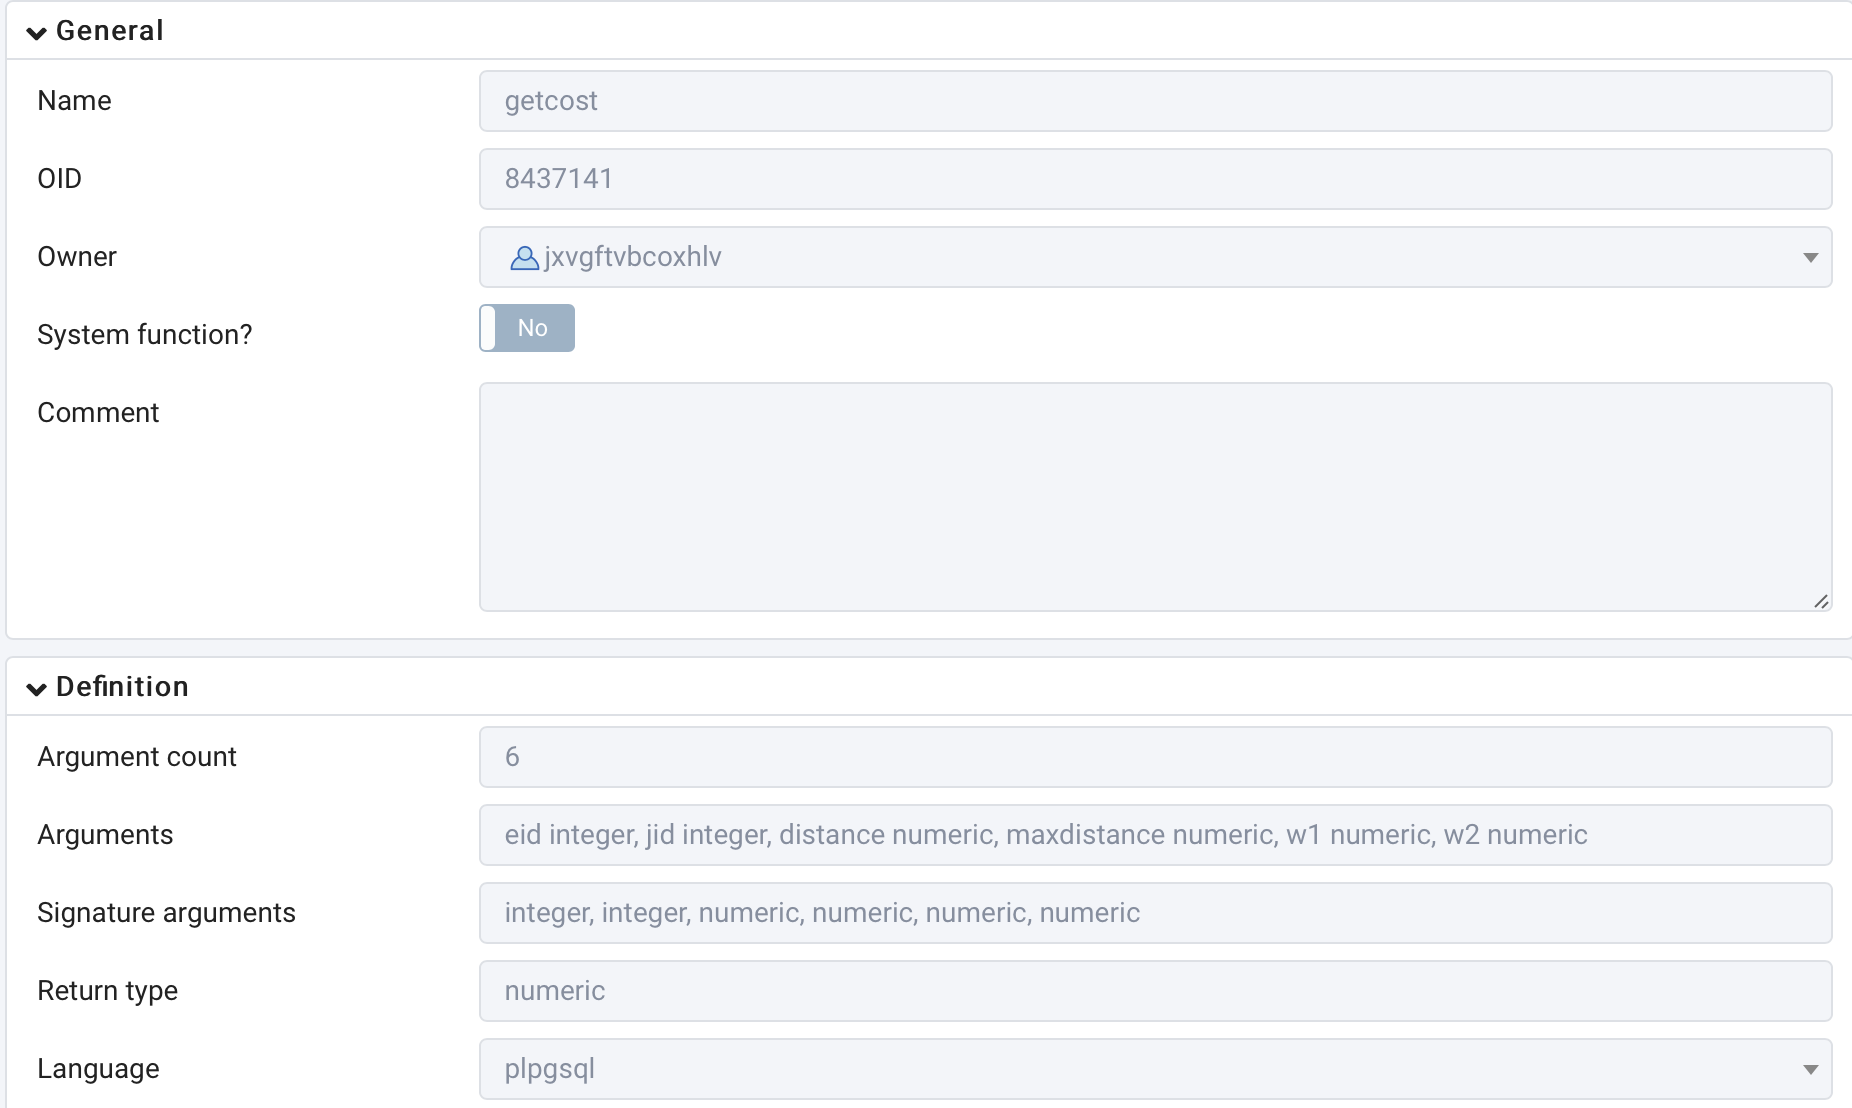Click the user icon in Owner field
1852x1108 pixels.
(x=524, y=258)
